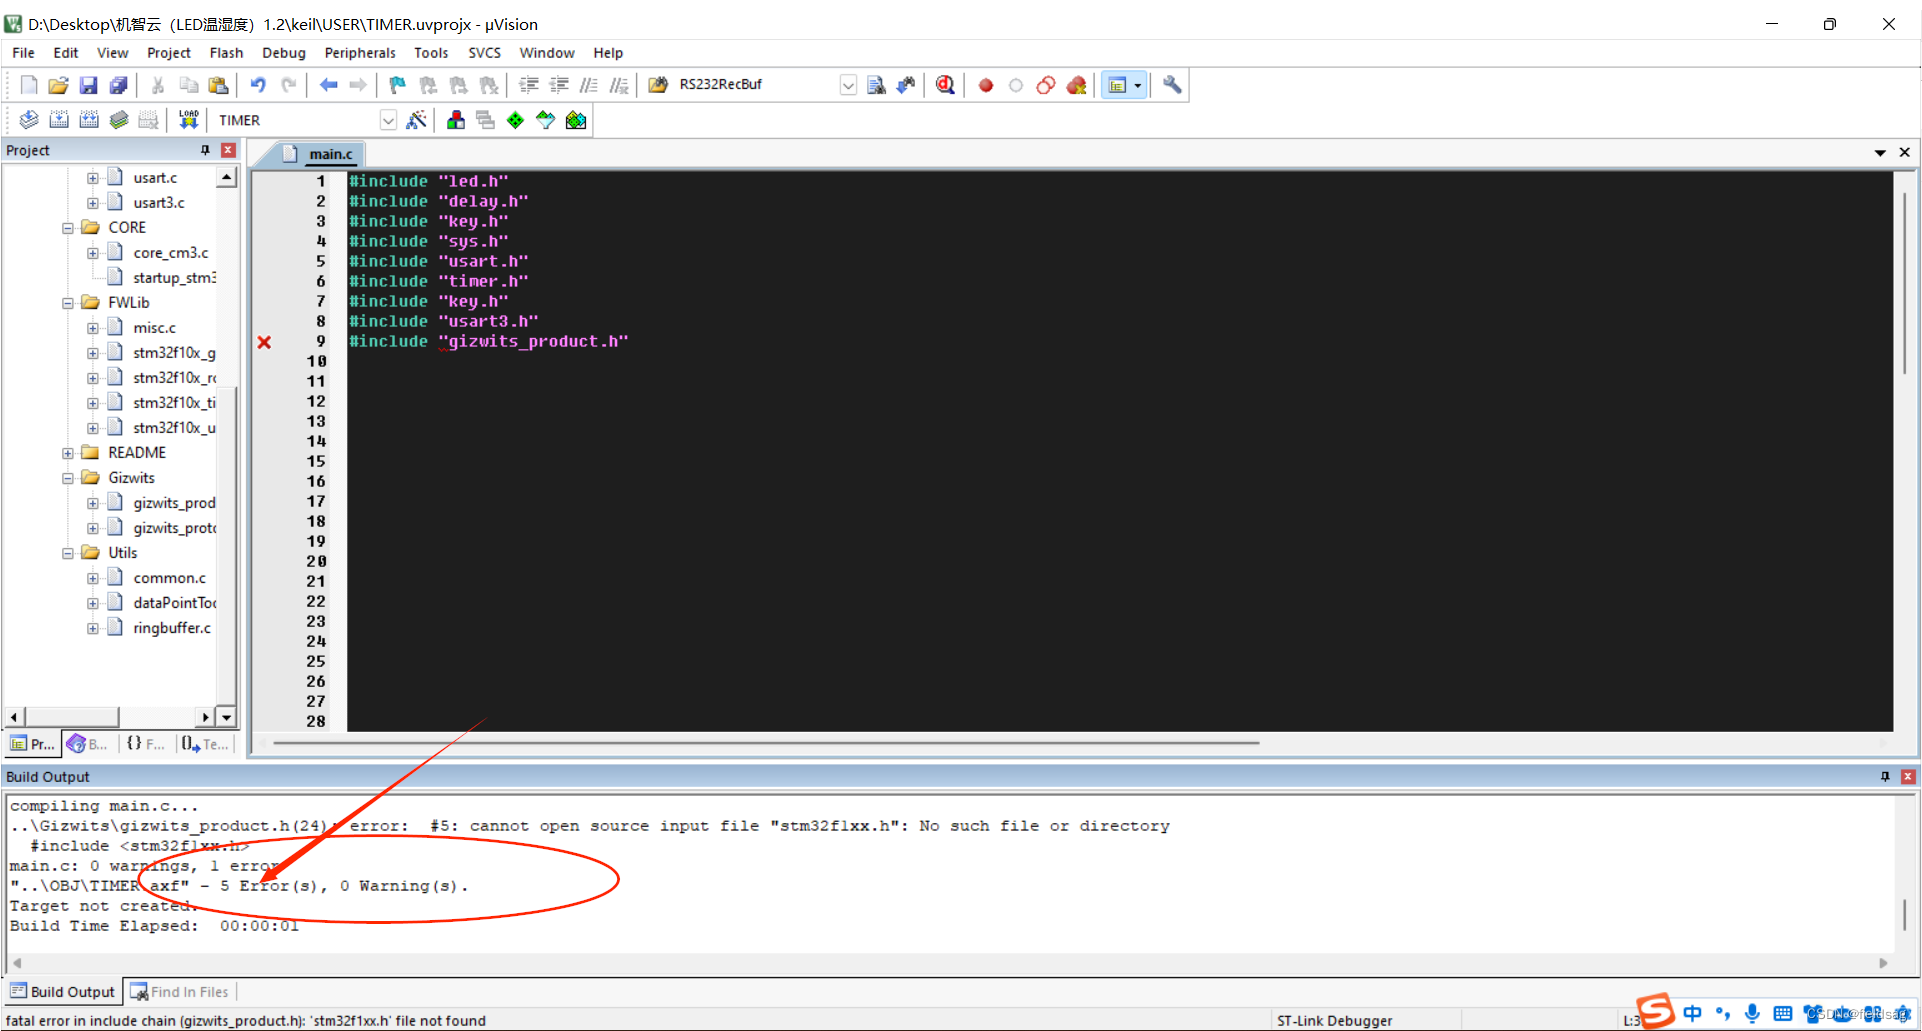The image size is (1922, 1031).
Task: Select Software Packs green diamond icon
Action: pos(515,120)
